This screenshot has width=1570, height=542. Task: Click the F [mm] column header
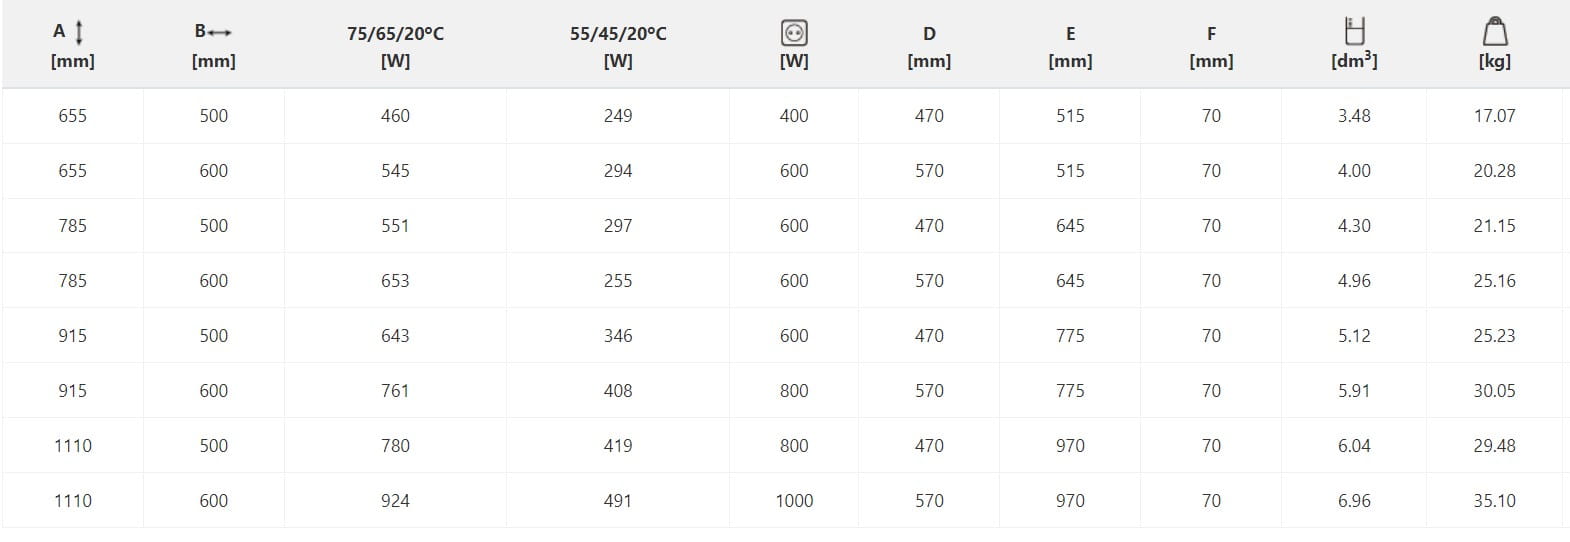click(x=1211, y=46)
